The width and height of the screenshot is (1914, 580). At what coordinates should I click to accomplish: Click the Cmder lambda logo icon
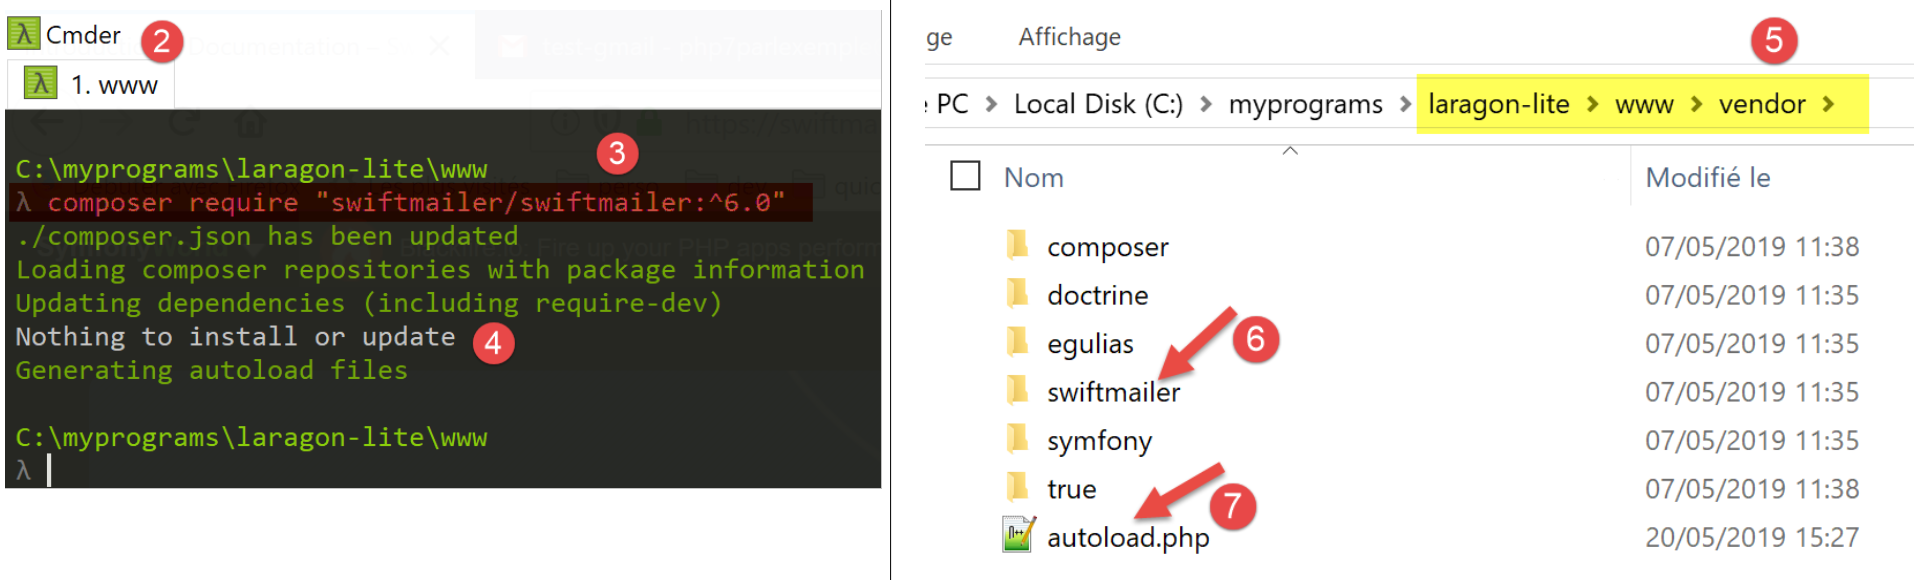tap(23, 34)
